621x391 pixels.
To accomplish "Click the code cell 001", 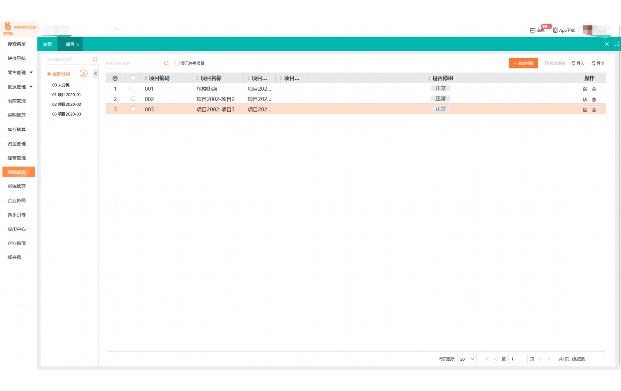I will [149, 89].
